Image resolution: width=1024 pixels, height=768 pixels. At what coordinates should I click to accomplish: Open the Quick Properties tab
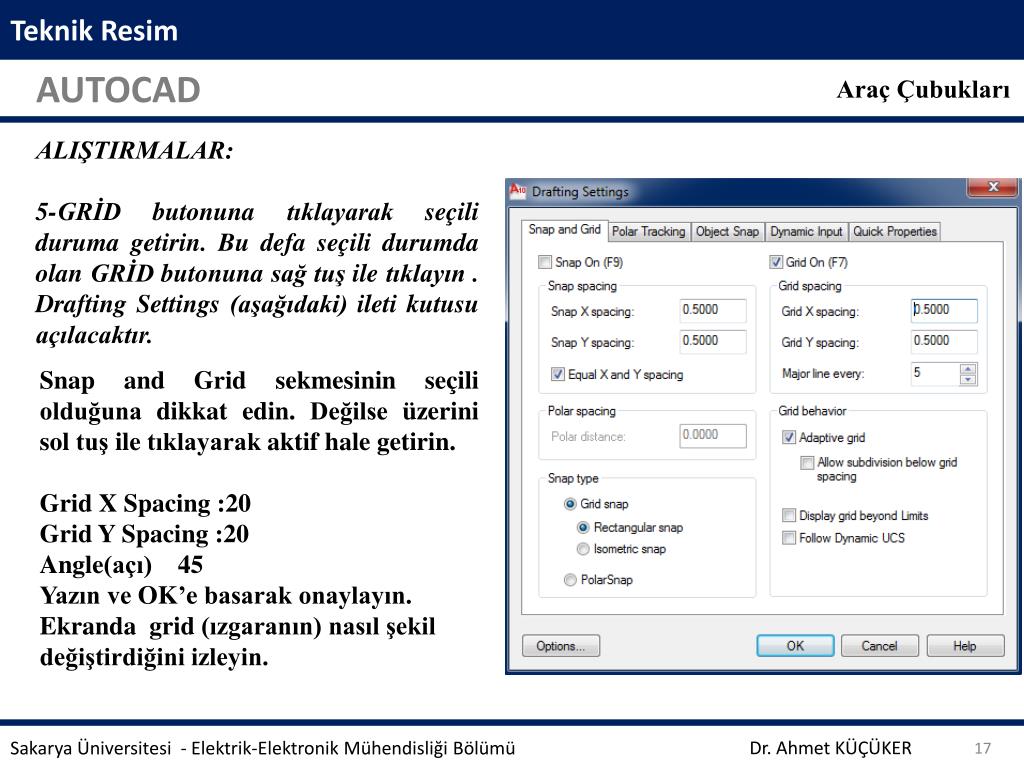tap(895, 231)
